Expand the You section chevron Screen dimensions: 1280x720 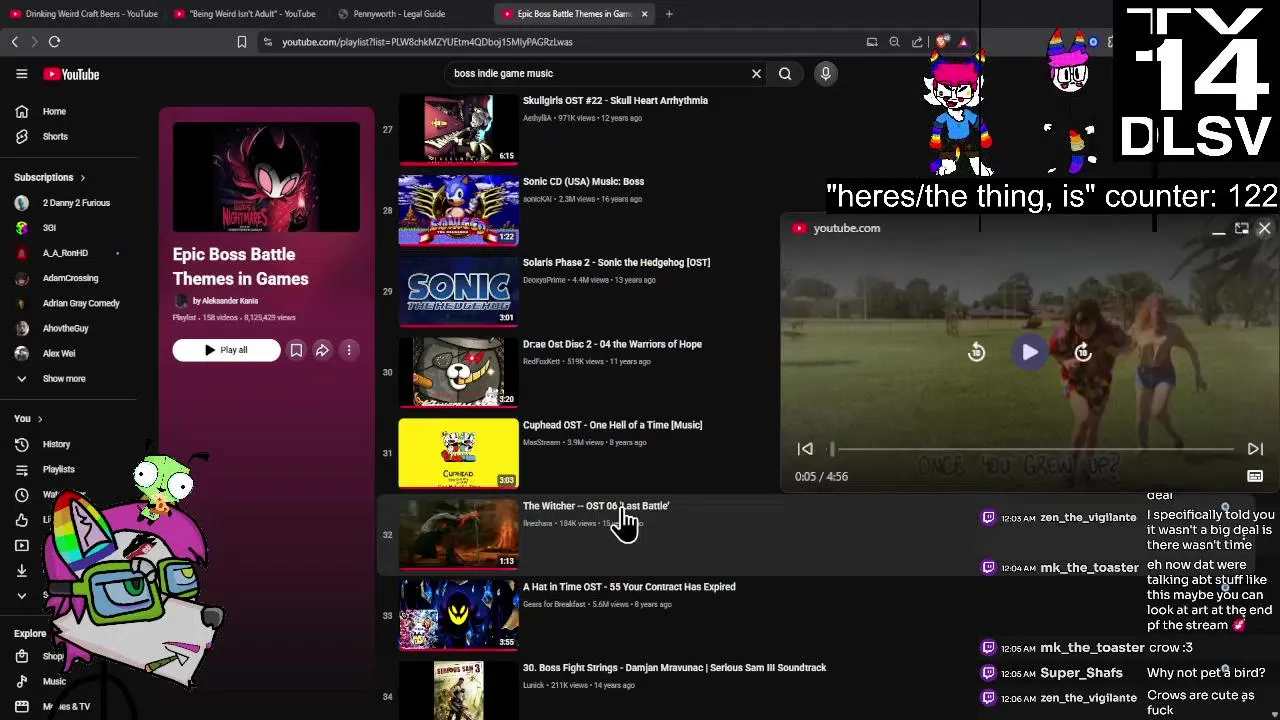pyautogui.click(x=40, y=419)
